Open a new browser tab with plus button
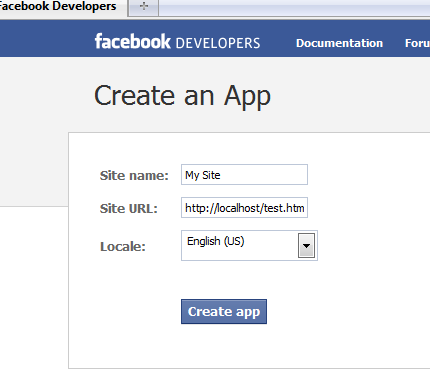This screenshot has width=430, height=379. coord(144,7)
